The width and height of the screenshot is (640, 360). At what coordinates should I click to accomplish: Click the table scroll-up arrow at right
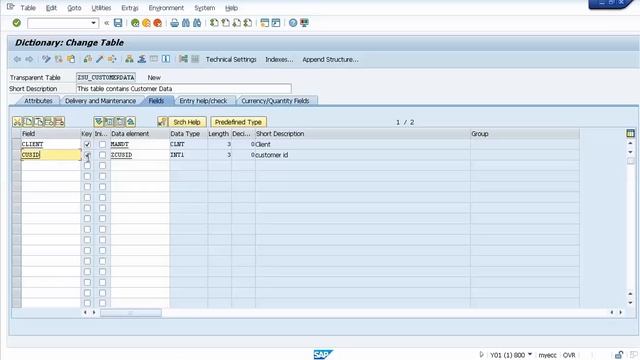point(630,143)
